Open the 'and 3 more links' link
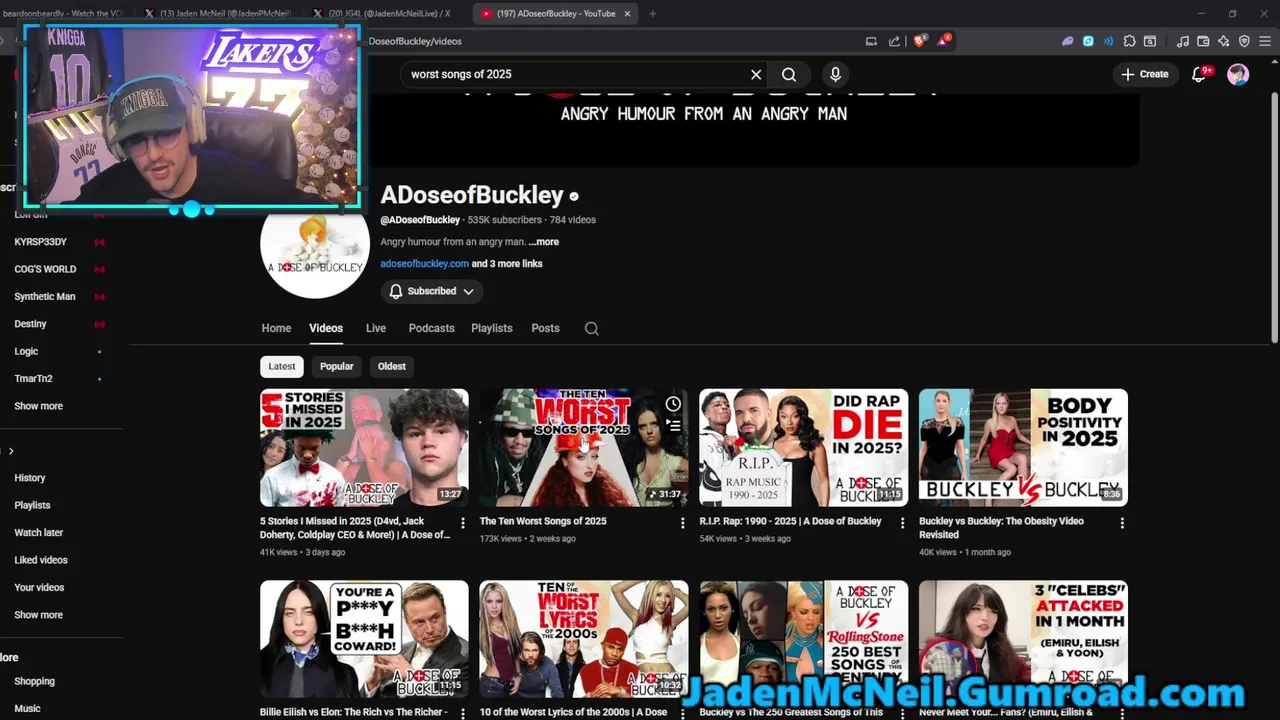The image size is (1280, 720). (507, 264)
